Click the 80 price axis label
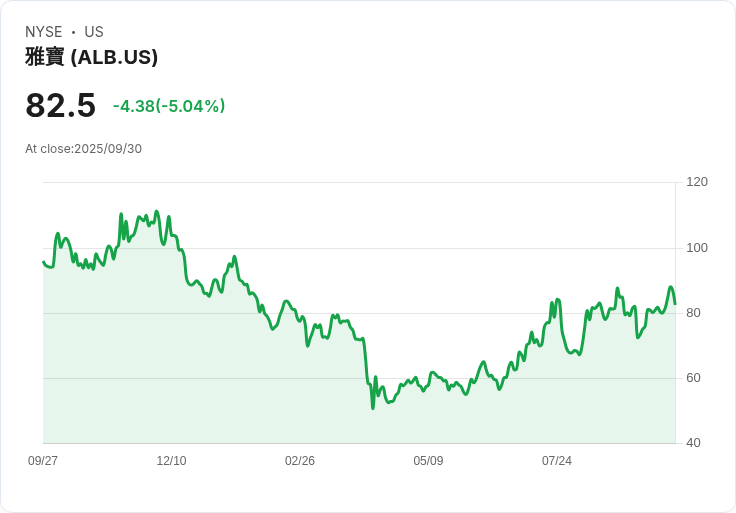 (693, 313)
